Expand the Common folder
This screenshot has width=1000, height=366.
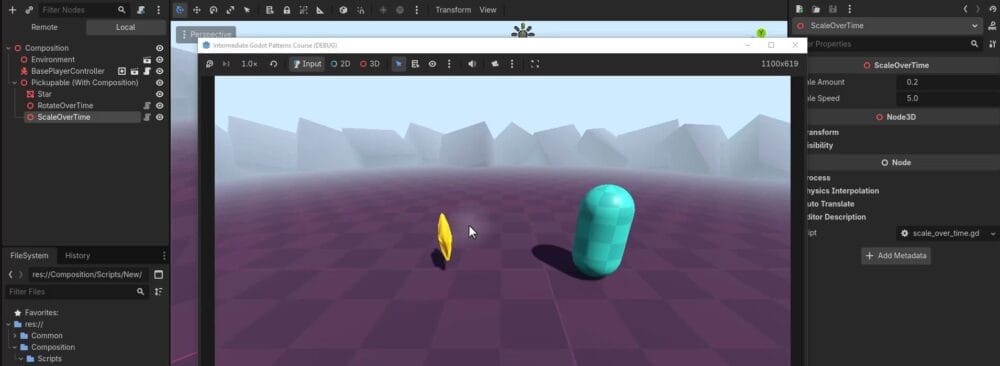click(x=14, y=335)
